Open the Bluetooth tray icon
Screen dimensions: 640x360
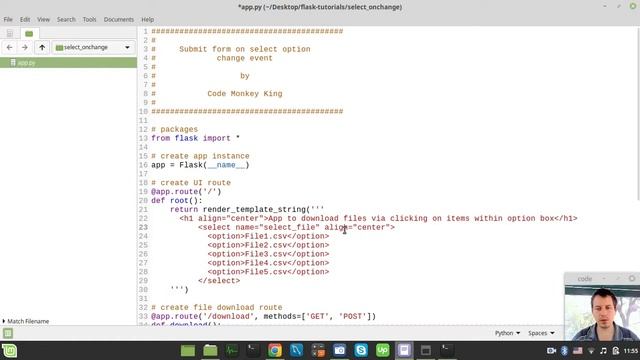coord(564,351)
